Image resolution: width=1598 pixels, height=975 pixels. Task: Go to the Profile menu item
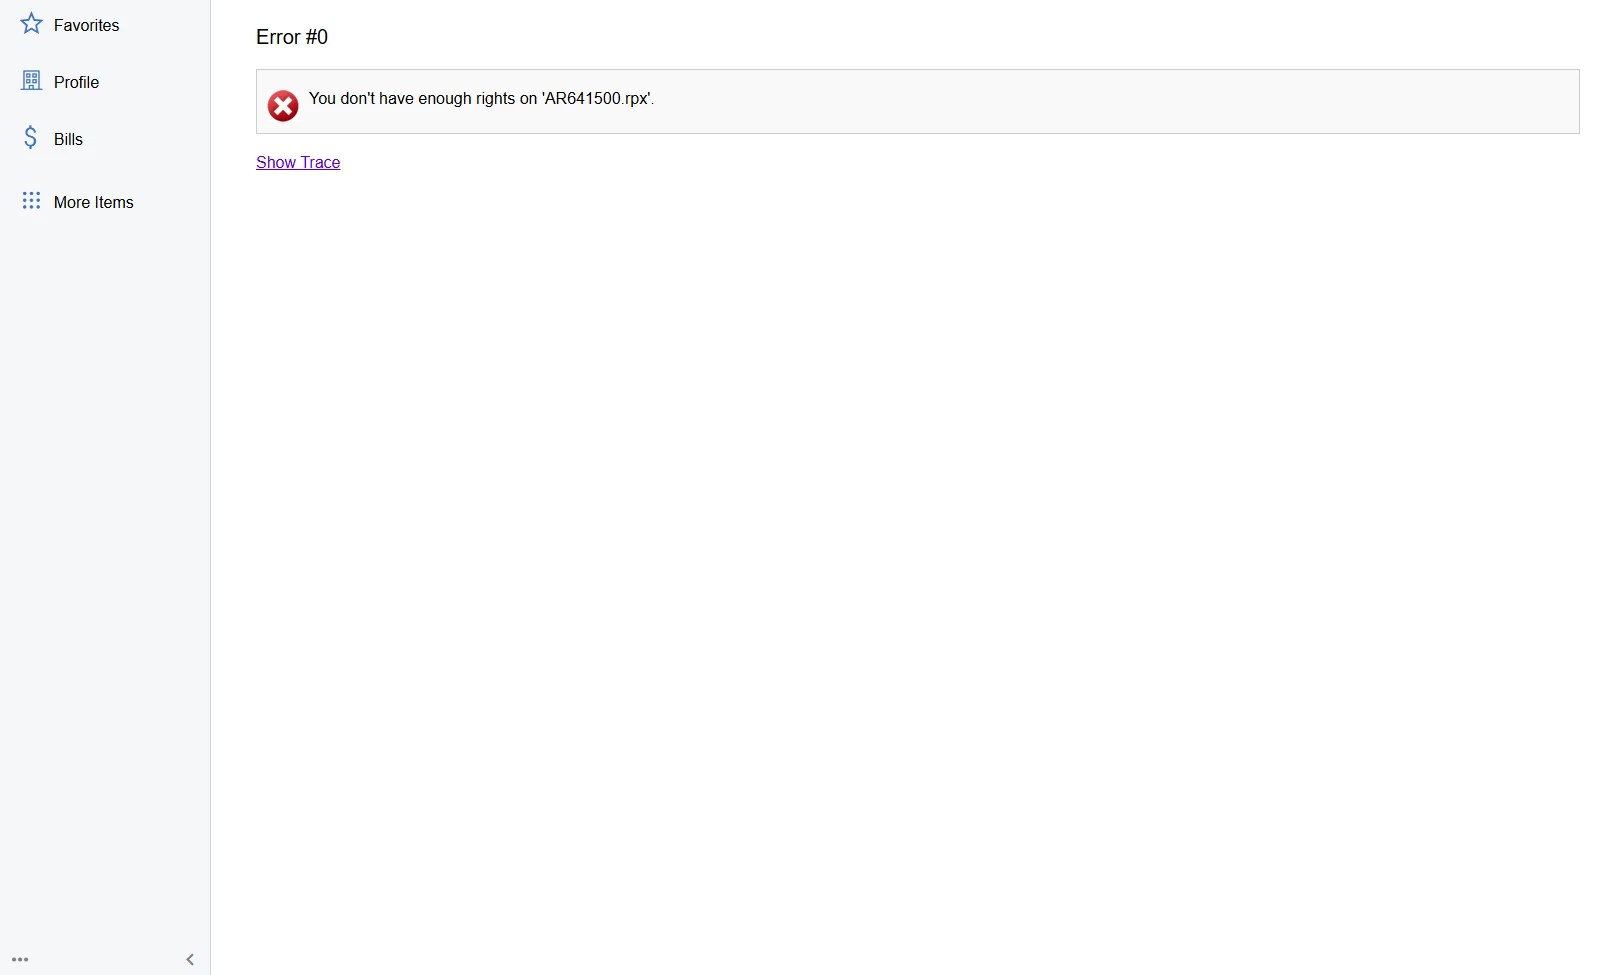point(105,82)
